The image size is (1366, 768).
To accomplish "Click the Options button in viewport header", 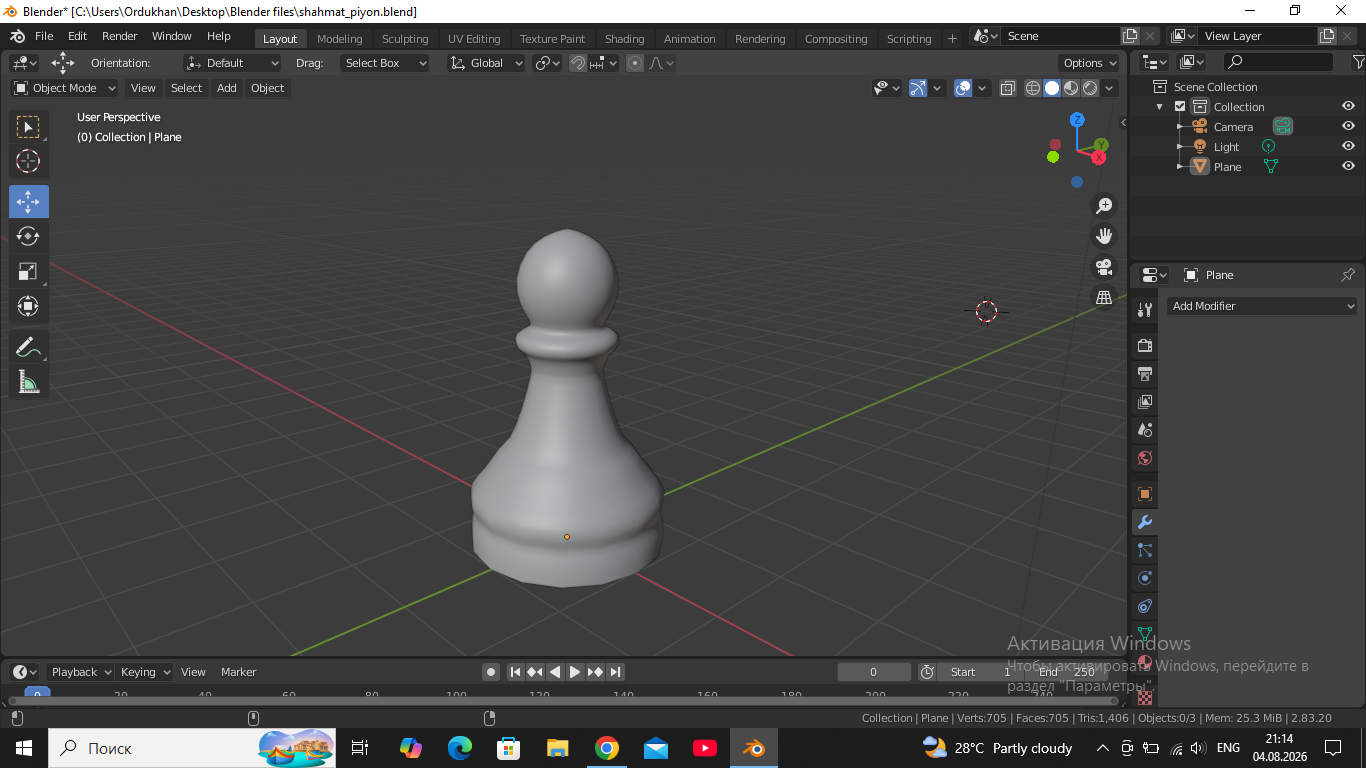I will click(1090, 63).
